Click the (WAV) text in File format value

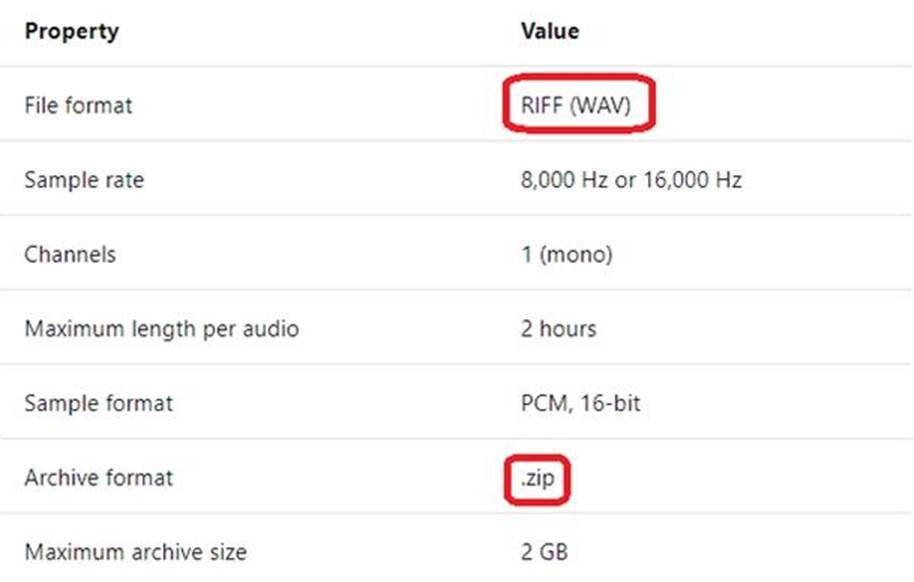coord(600,105)
